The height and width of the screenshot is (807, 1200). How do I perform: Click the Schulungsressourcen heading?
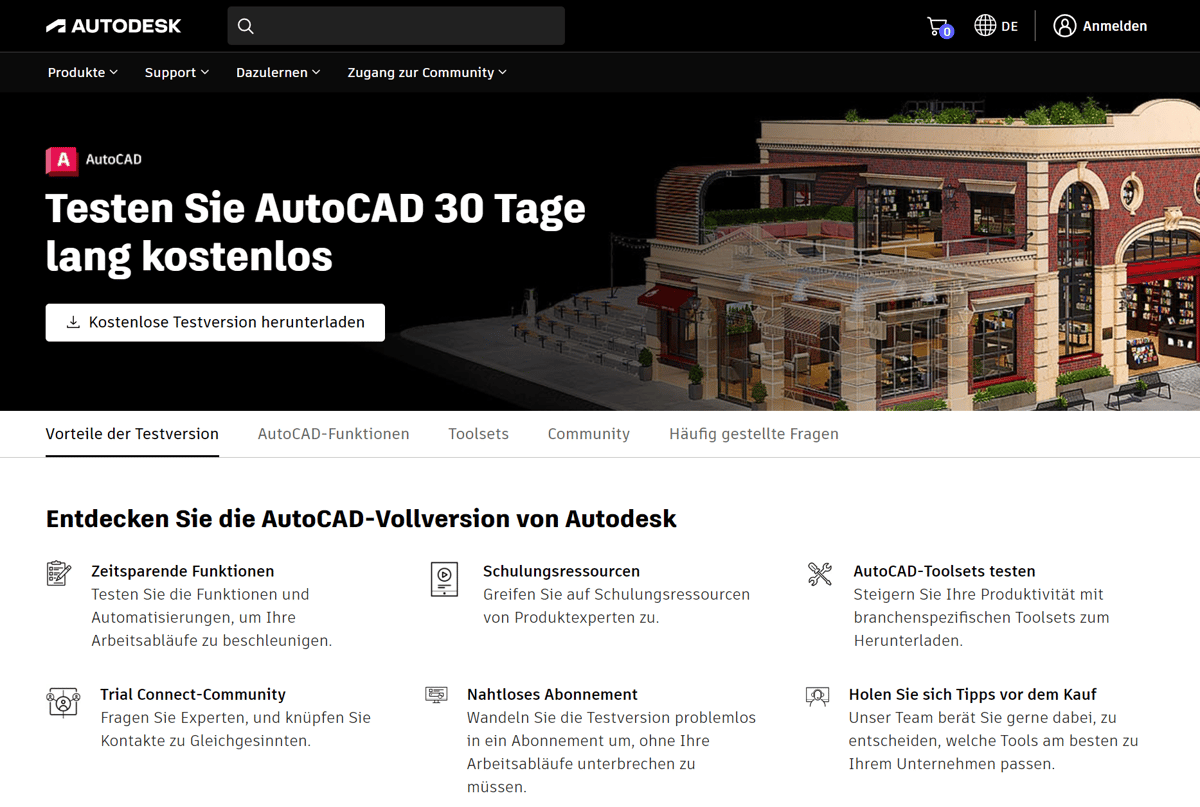click(561, 571)
